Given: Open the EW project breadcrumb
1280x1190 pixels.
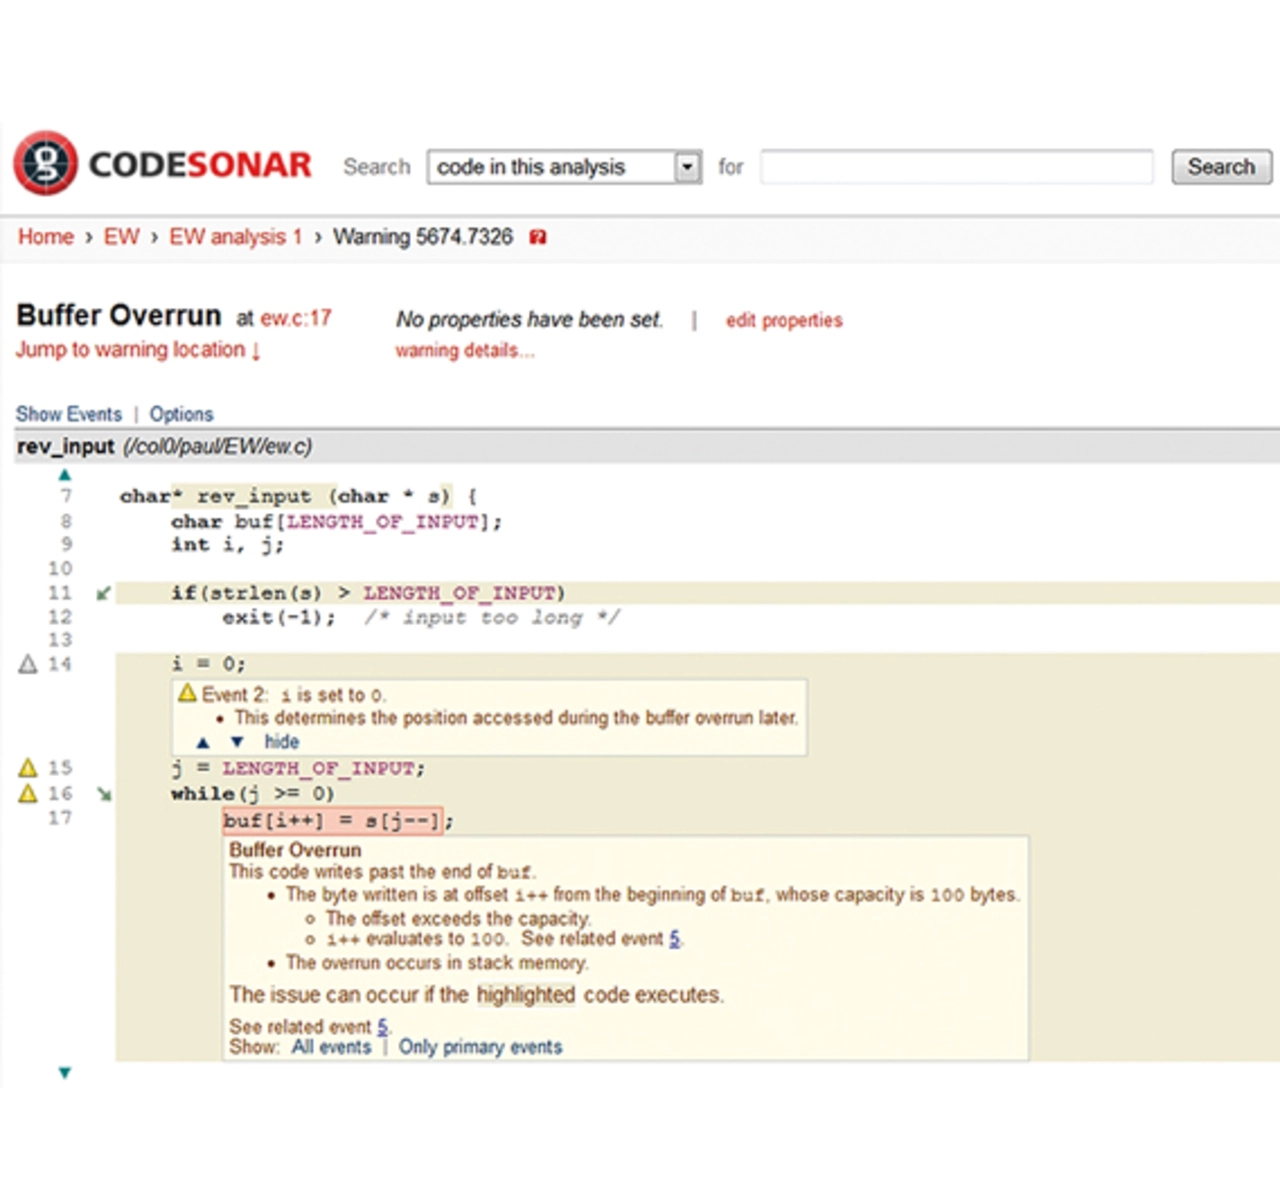Looking at the screenshot, I should pos(121,237).
